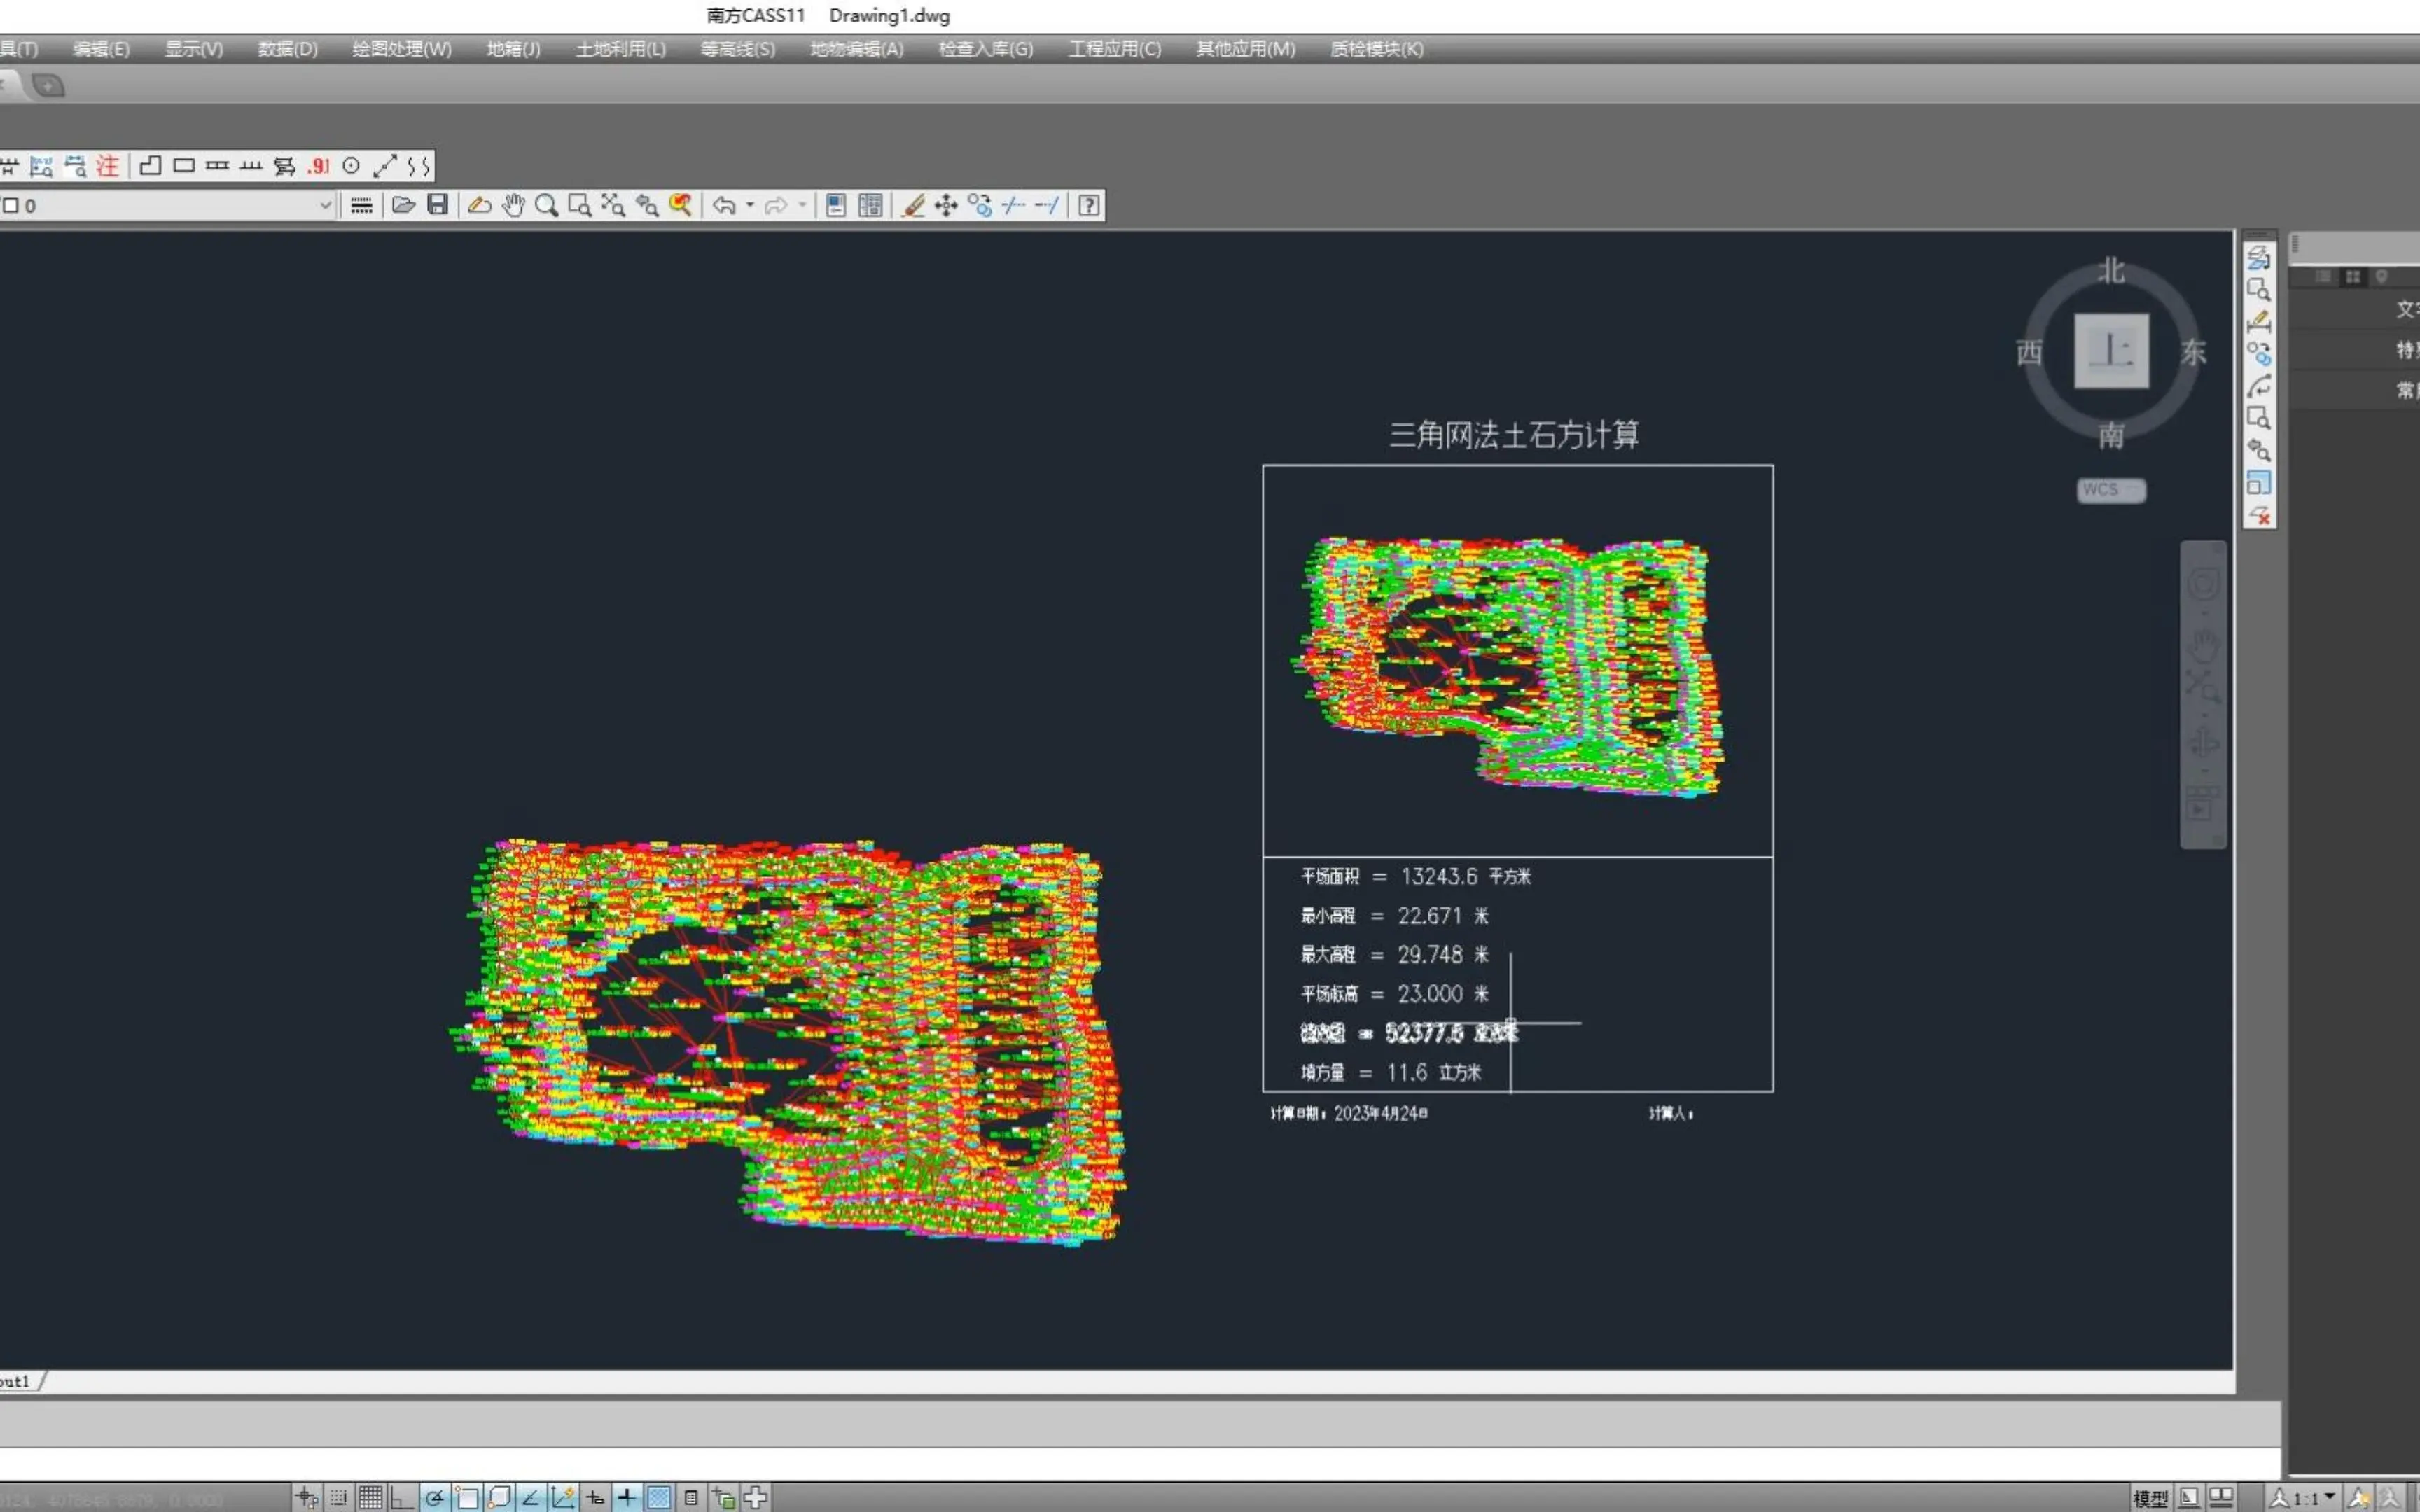Click the steering wheel in navigation bar
2420x1512 pixels.
pos(2203,584)
